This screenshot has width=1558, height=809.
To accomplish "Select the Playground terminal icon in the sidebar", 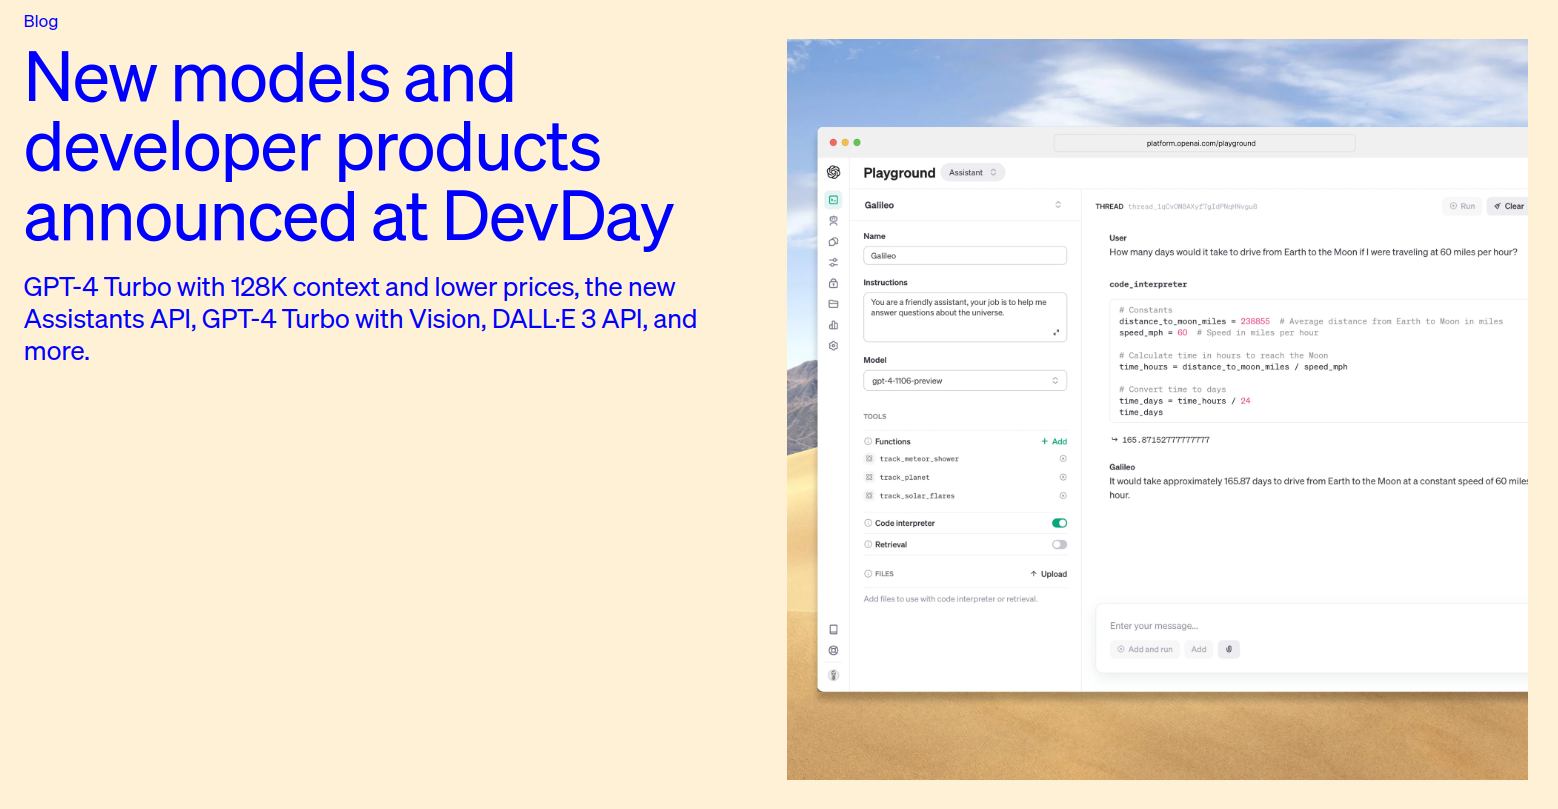I will [x=833, y=200].
